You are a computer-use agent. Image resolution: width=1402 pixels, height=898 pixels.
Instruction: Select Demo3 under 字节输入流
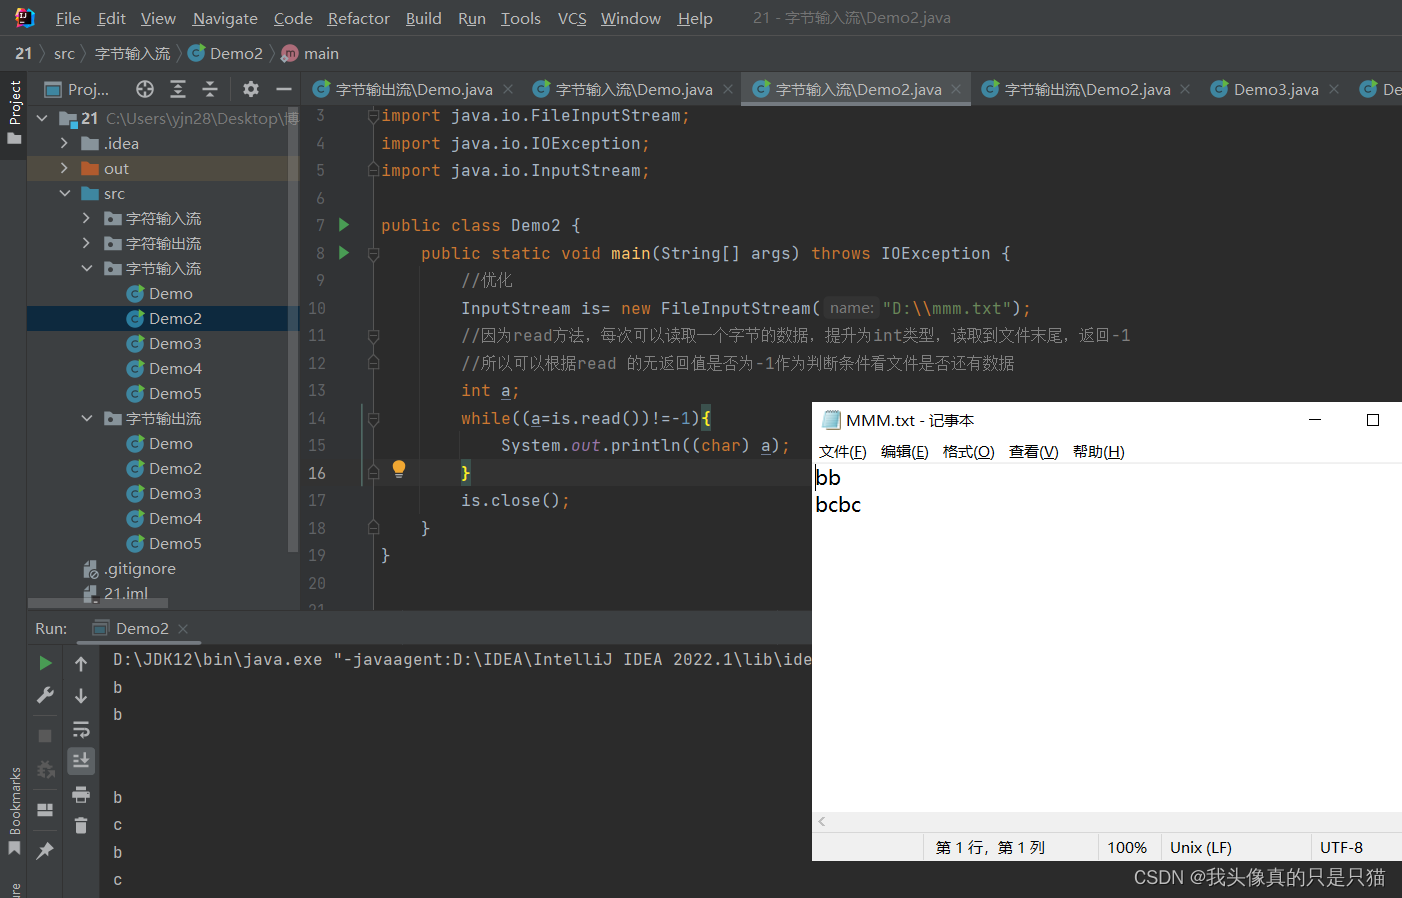point(175,343)
